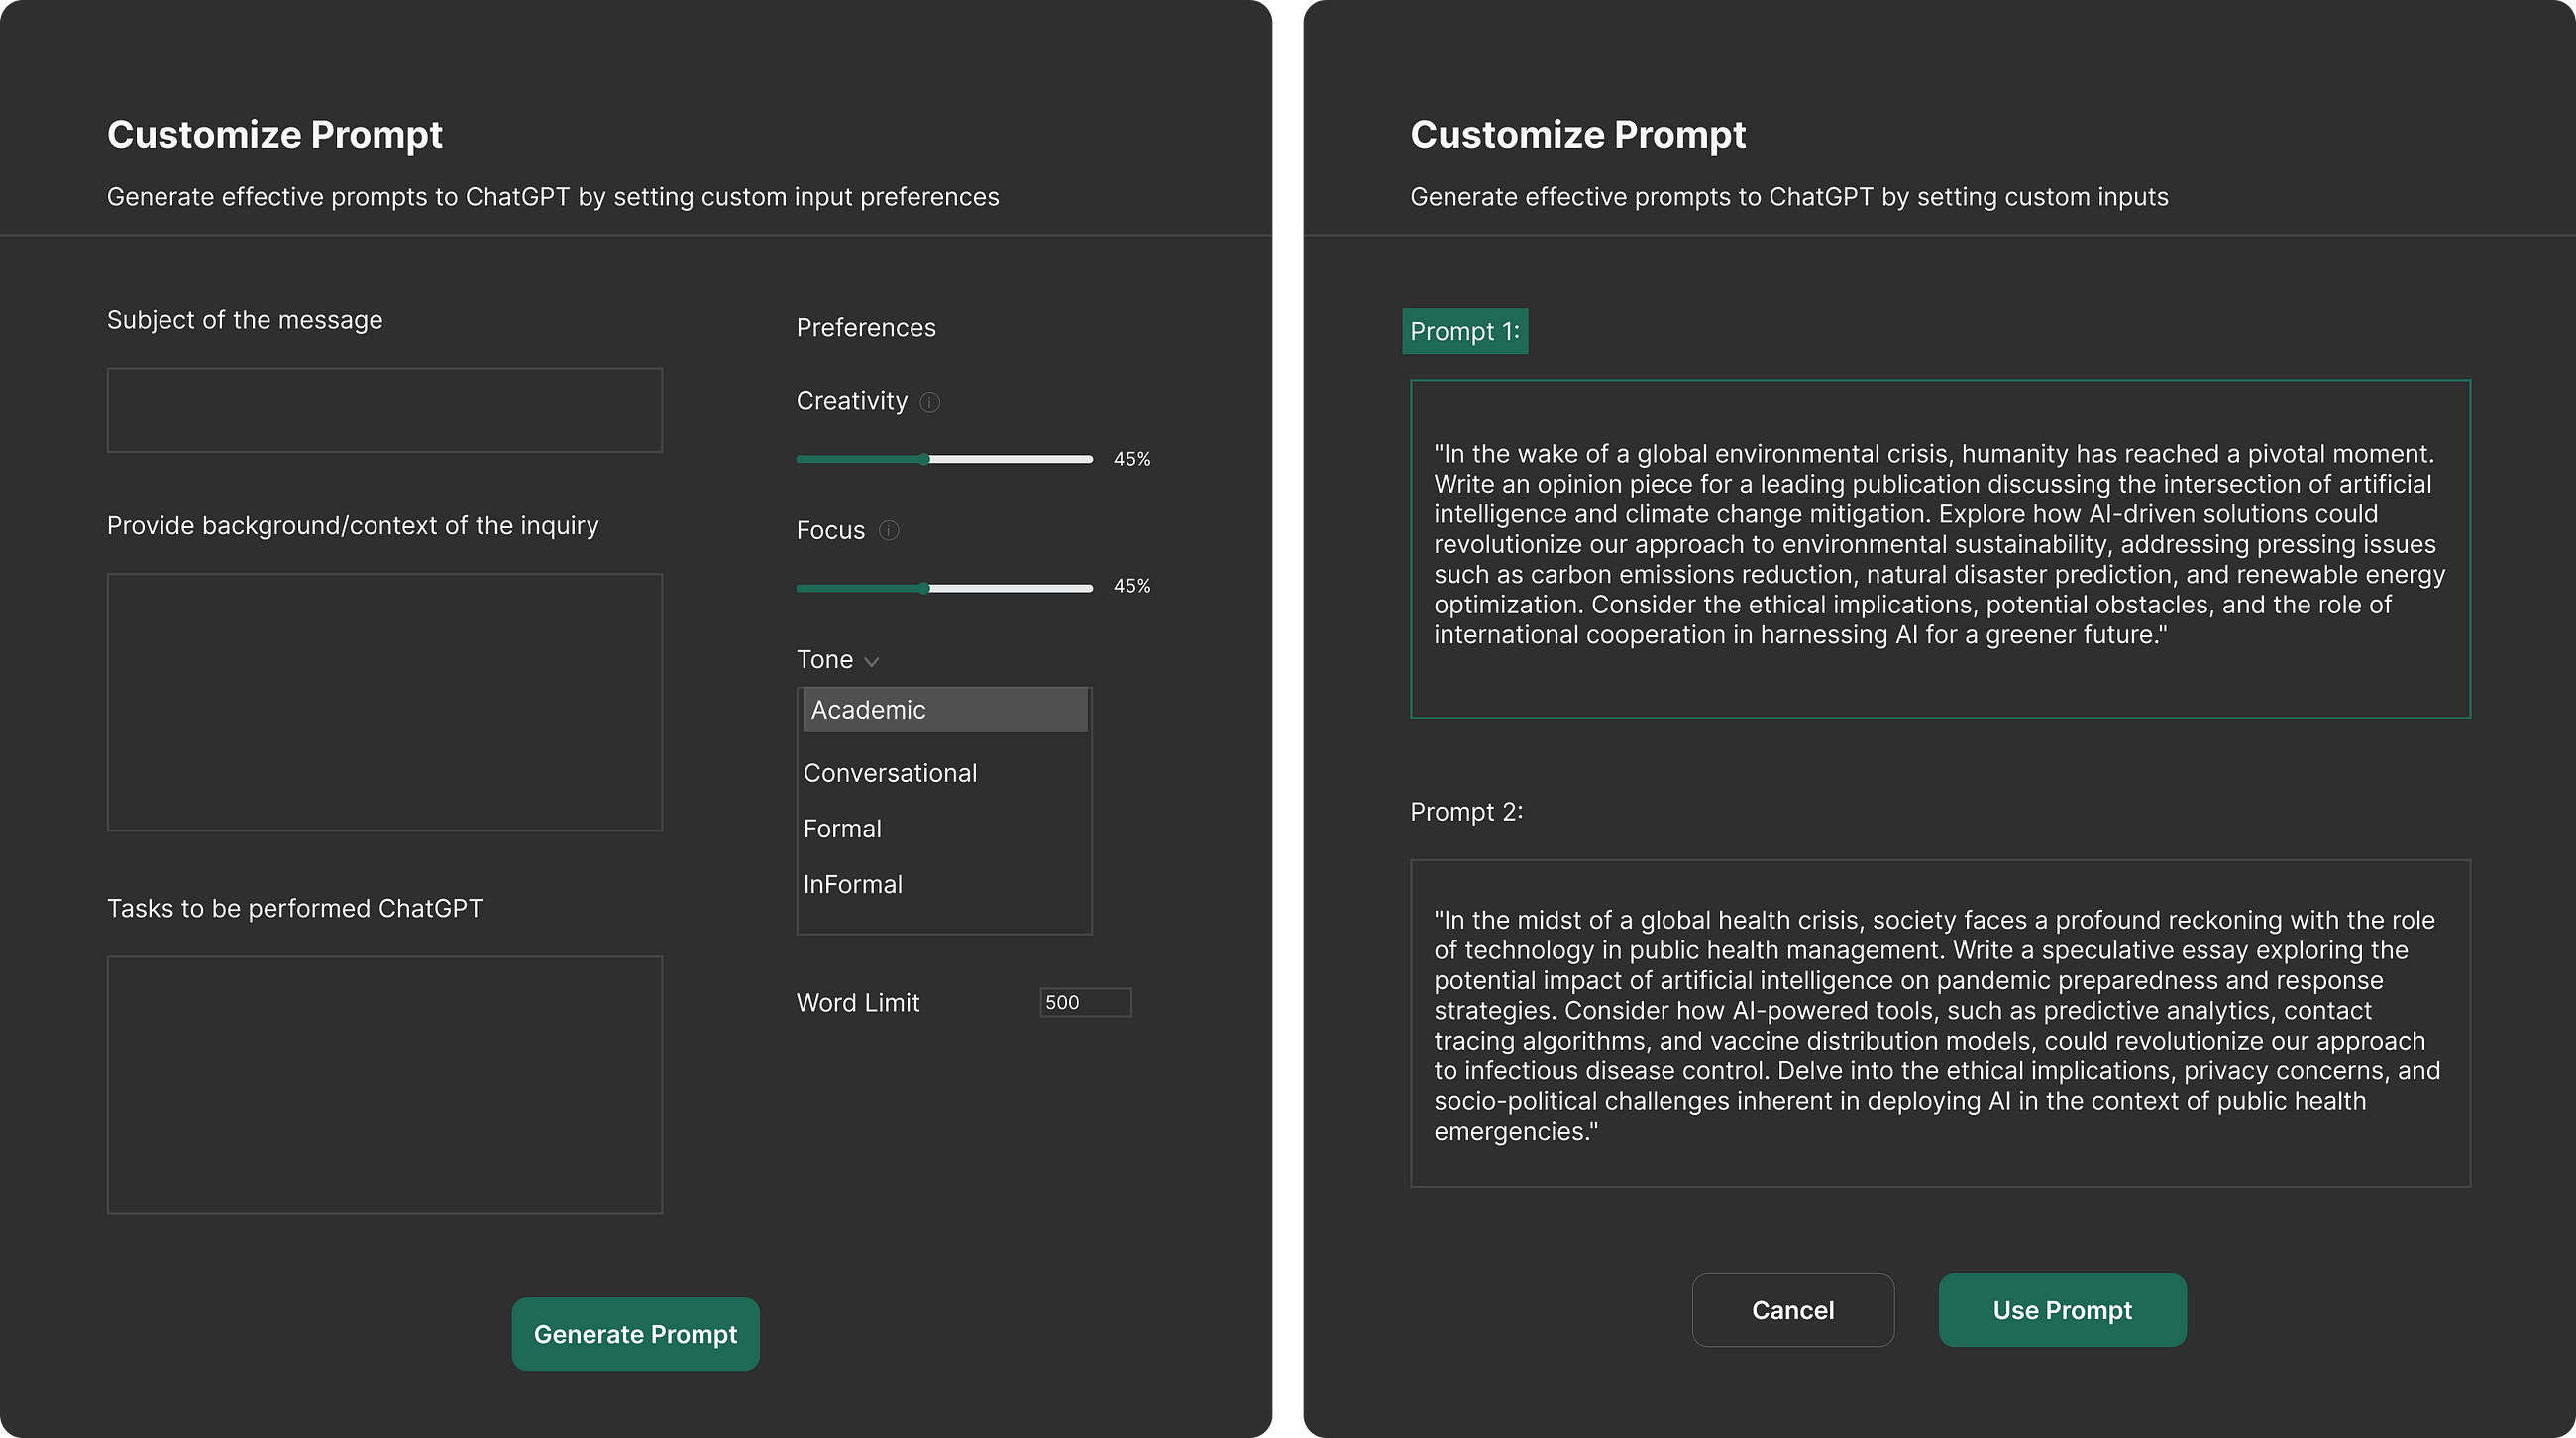The height and width of the screenshot is (1438, 2576).
Task: Click the Prompt 2 section label
Action: coord(1466,812)
